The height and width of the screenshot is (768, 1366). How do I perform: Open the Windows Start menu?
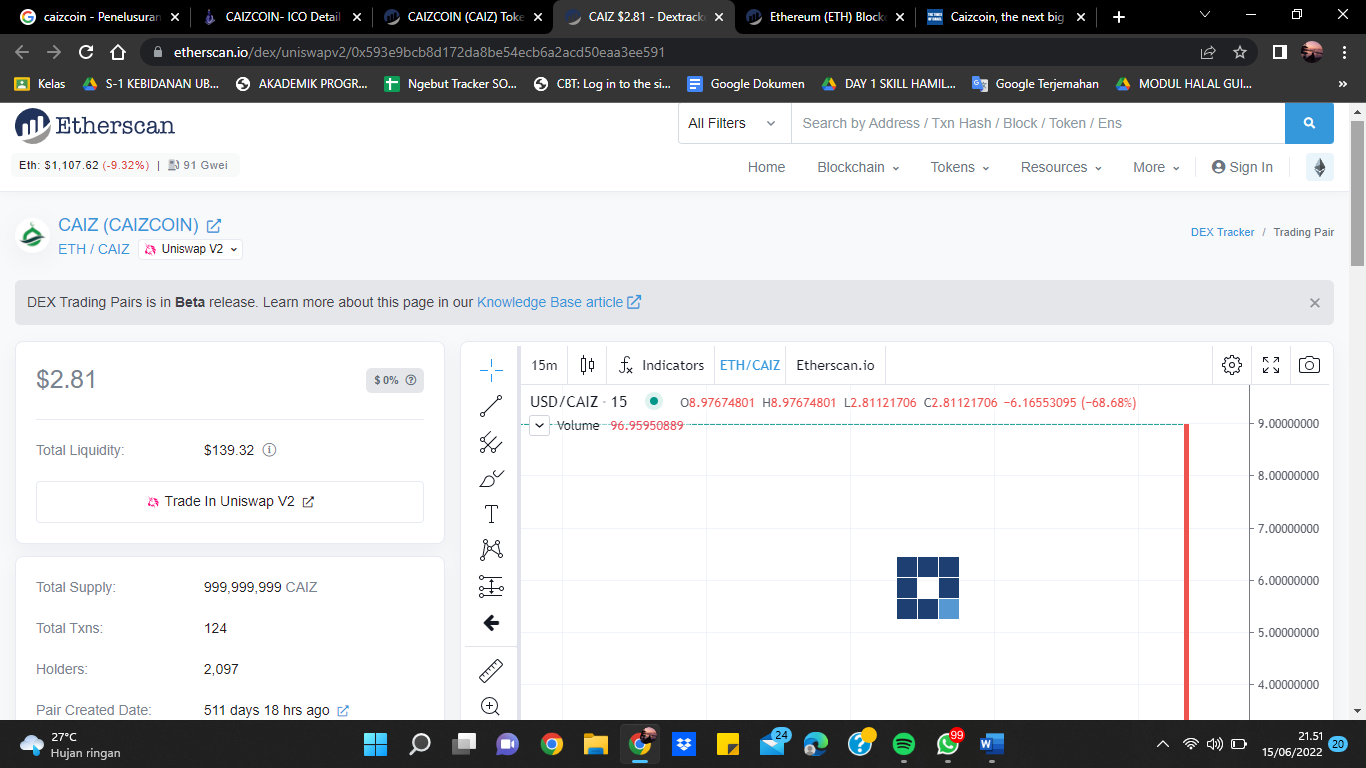[x=376, y=744]
